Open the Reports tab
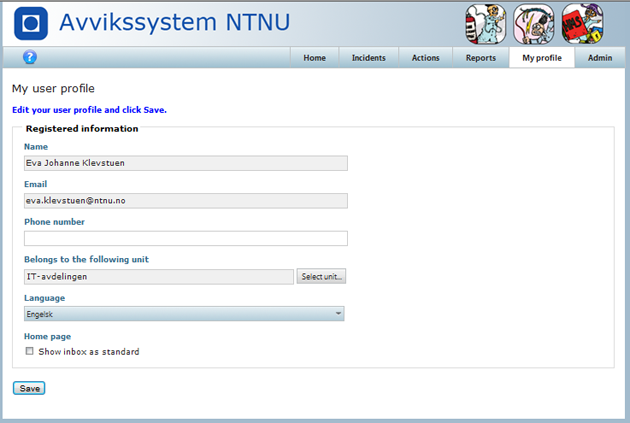630x423 pixels. [481, 58]
